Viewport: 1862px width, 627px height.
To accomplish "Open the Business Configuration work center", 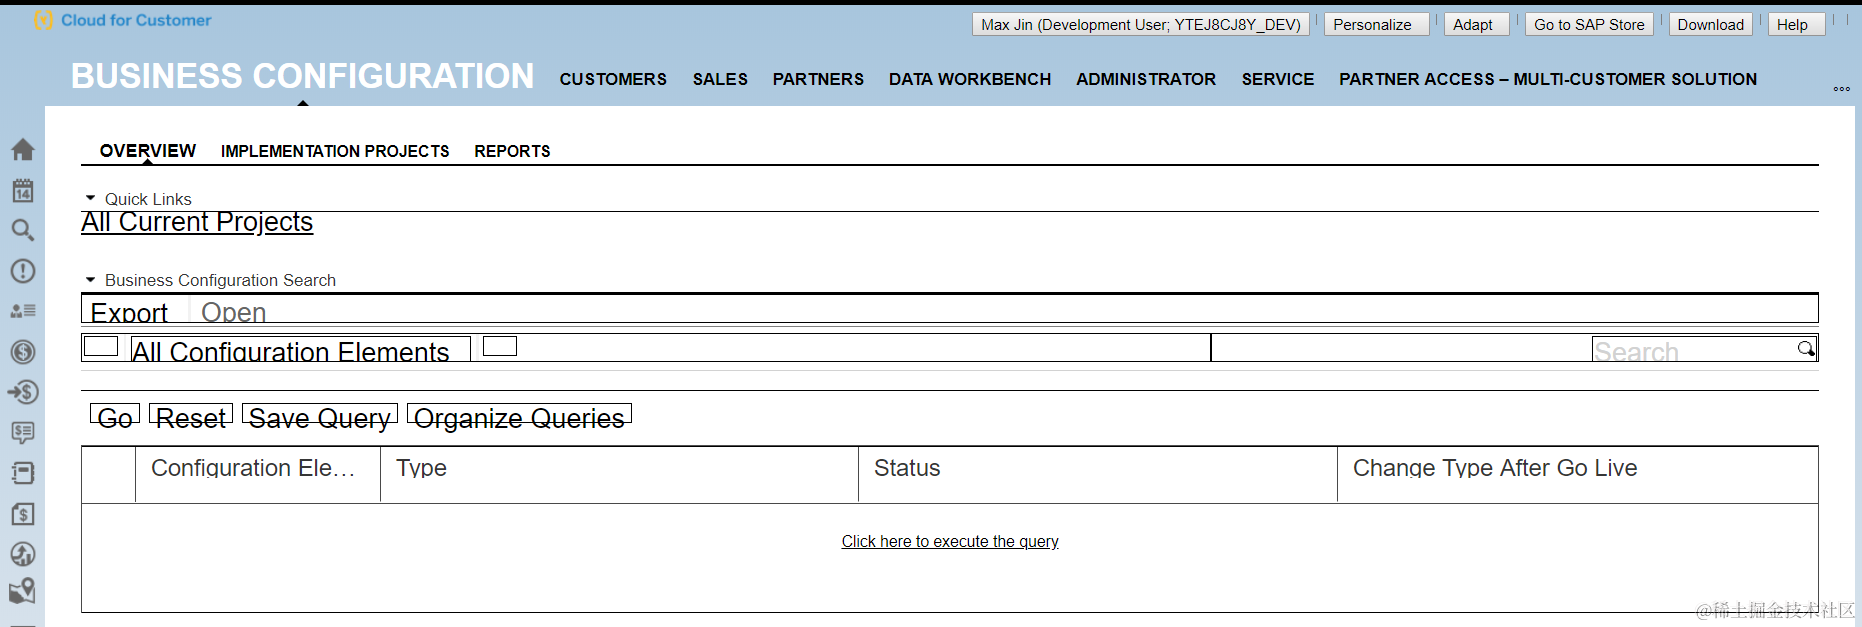I will tap(303, 76).
